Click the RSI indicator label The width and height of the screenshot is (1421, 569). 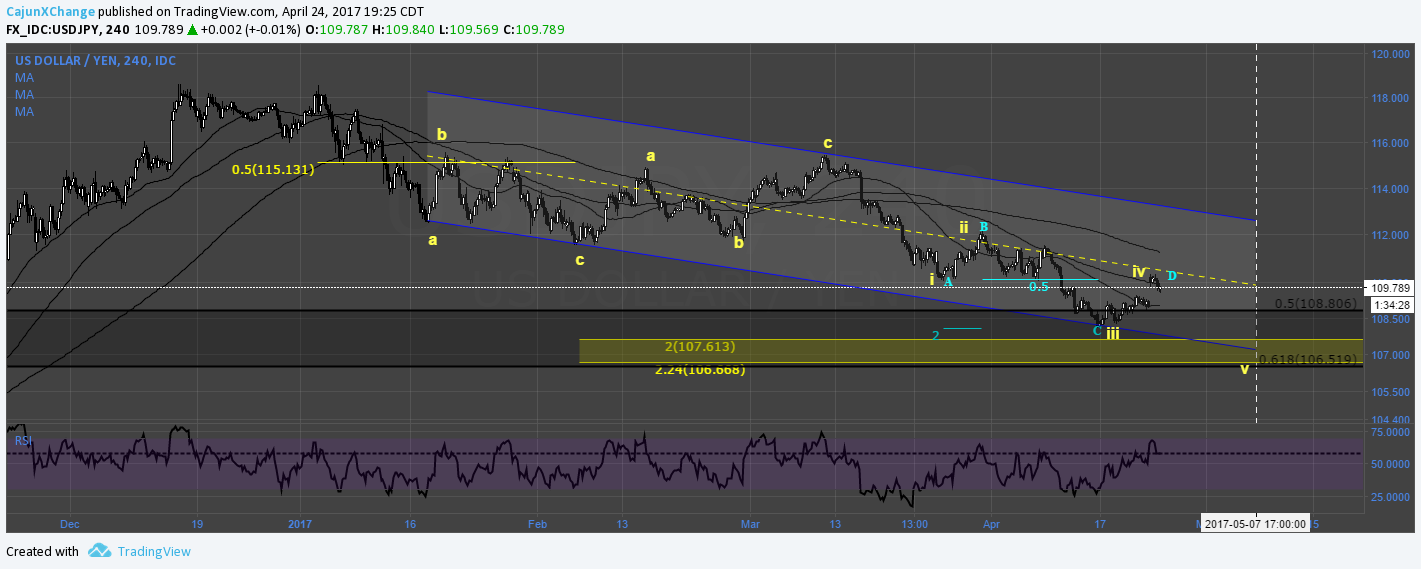[23, 439]
